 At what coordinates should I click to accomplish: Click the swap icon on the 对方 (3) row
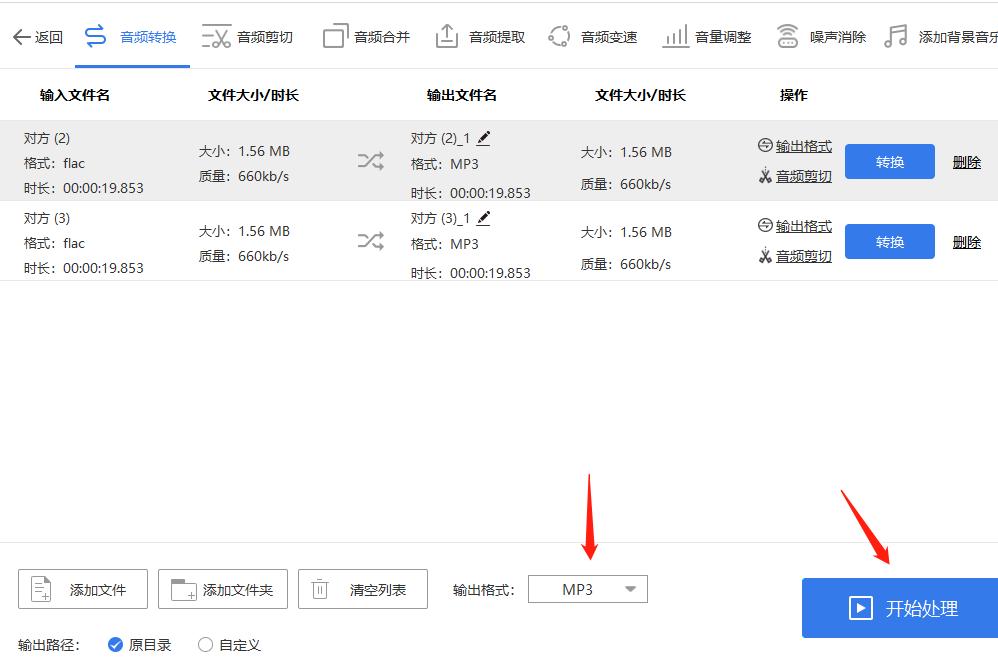(371, 241)
